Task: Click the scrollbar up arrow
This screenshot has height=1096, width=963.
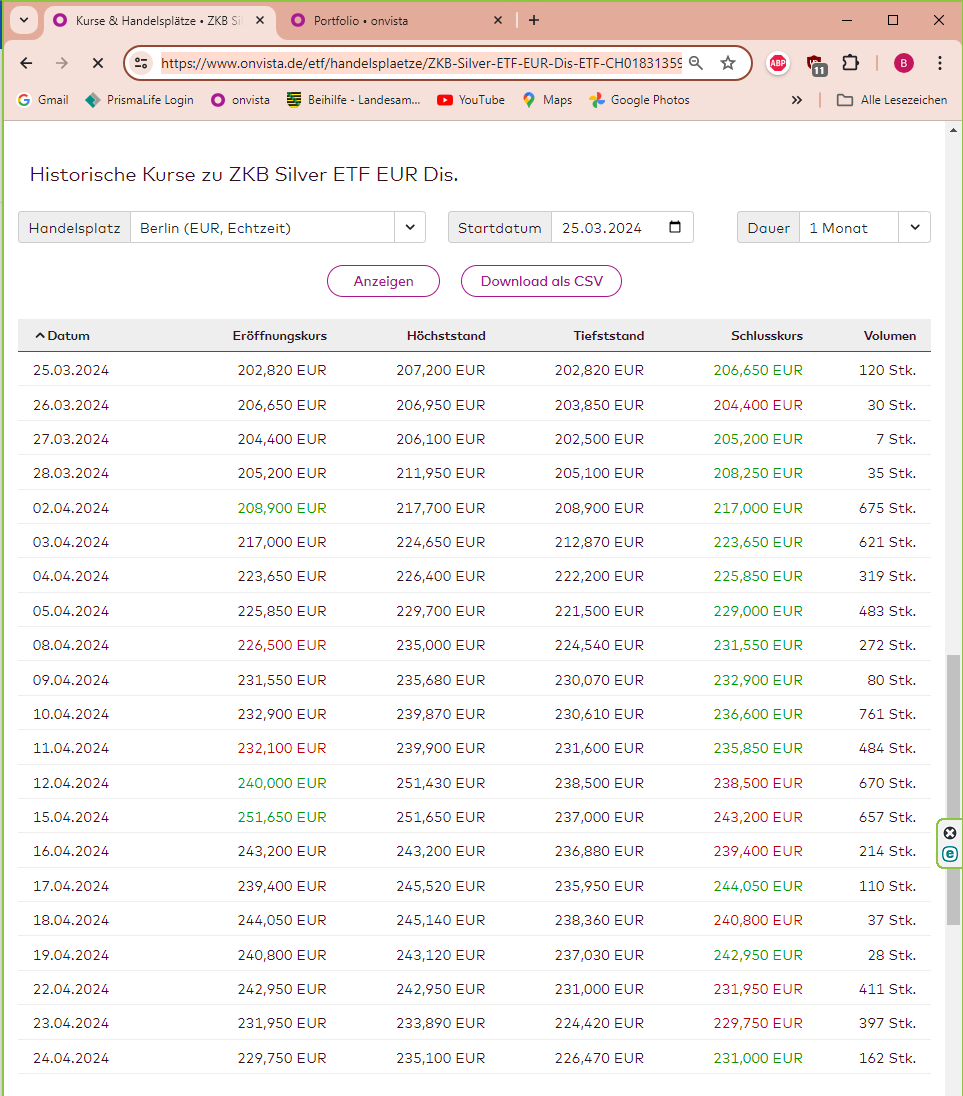Action: pos(953,131)
